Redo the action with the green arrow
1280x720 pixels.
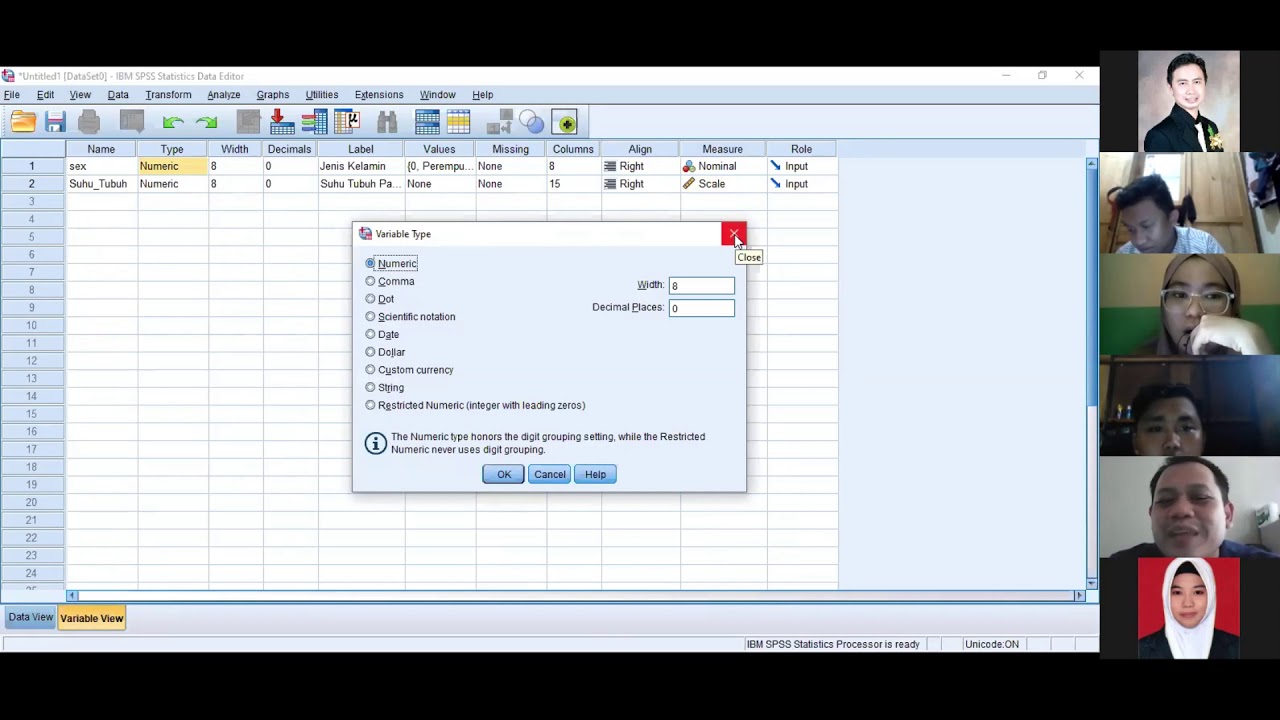coord(207,123)
